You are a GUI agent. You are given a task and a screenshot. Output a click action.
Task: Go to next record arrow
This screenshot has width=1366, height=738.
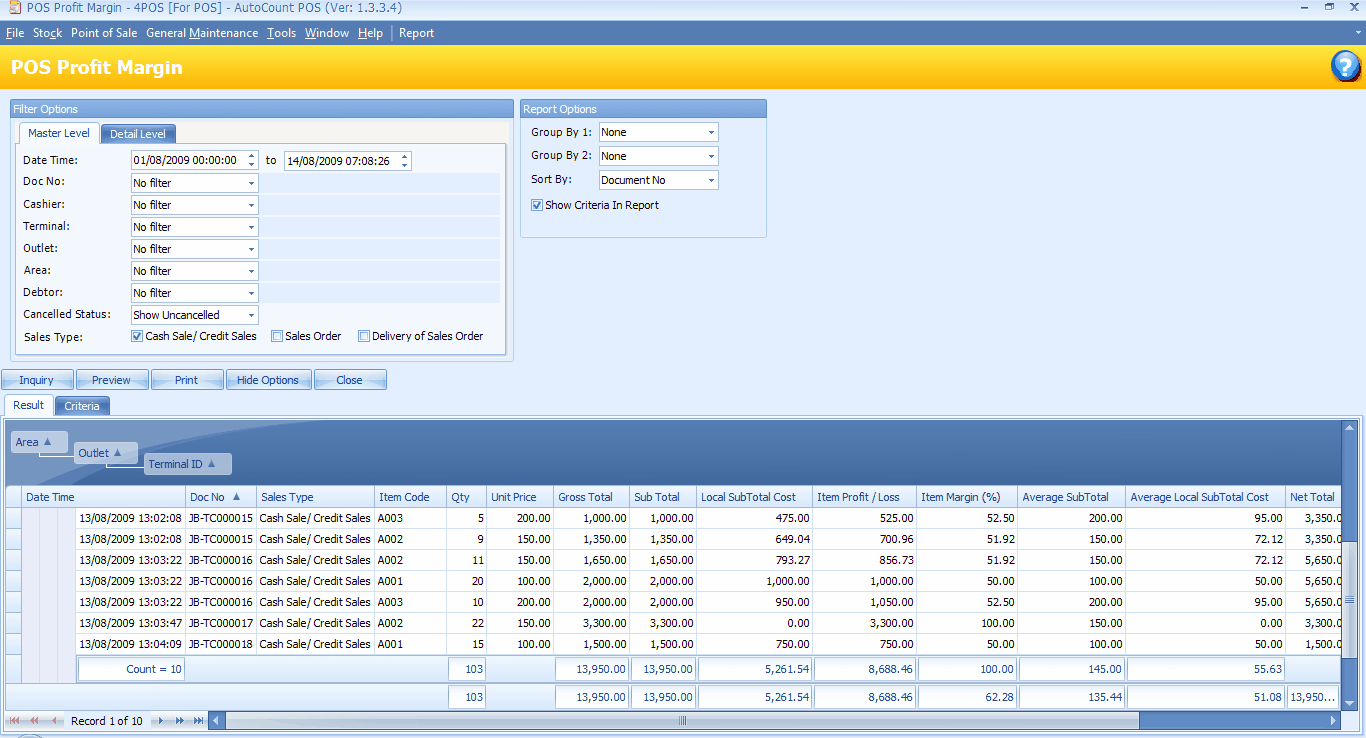[160, 721]
